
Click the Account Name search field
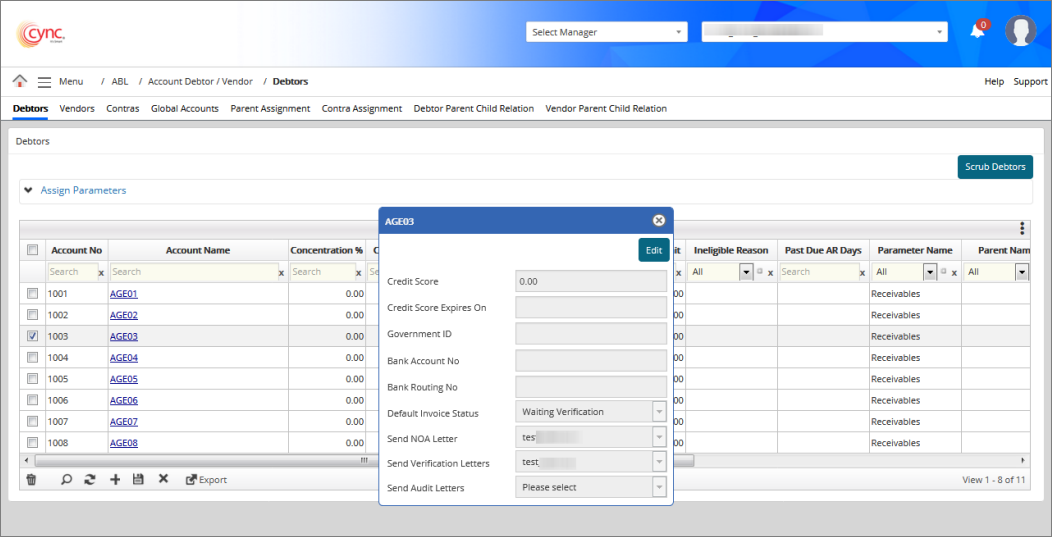click(192, 272)
